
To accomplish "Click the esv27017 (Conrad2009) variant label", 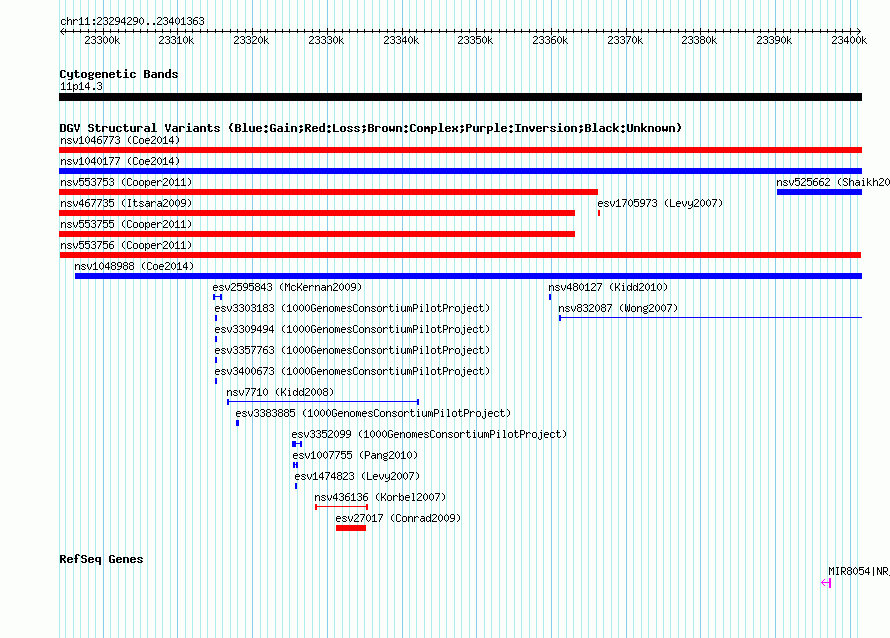I will pyautogui.click(x=398, y=518).
